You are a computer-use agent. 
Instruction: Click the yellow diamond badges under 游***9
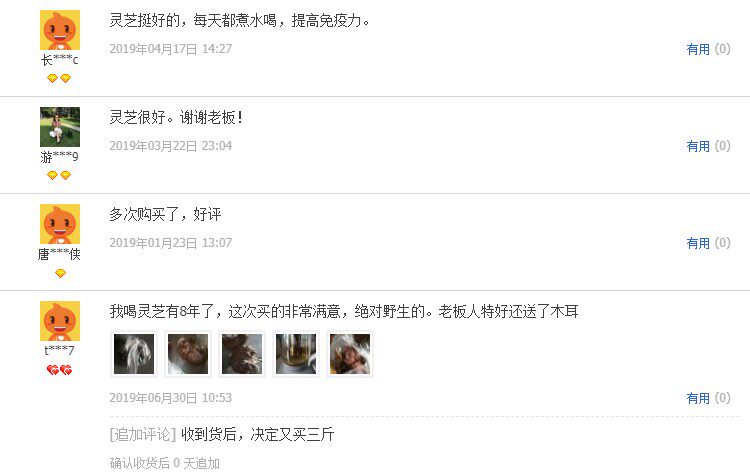point(59,175)
